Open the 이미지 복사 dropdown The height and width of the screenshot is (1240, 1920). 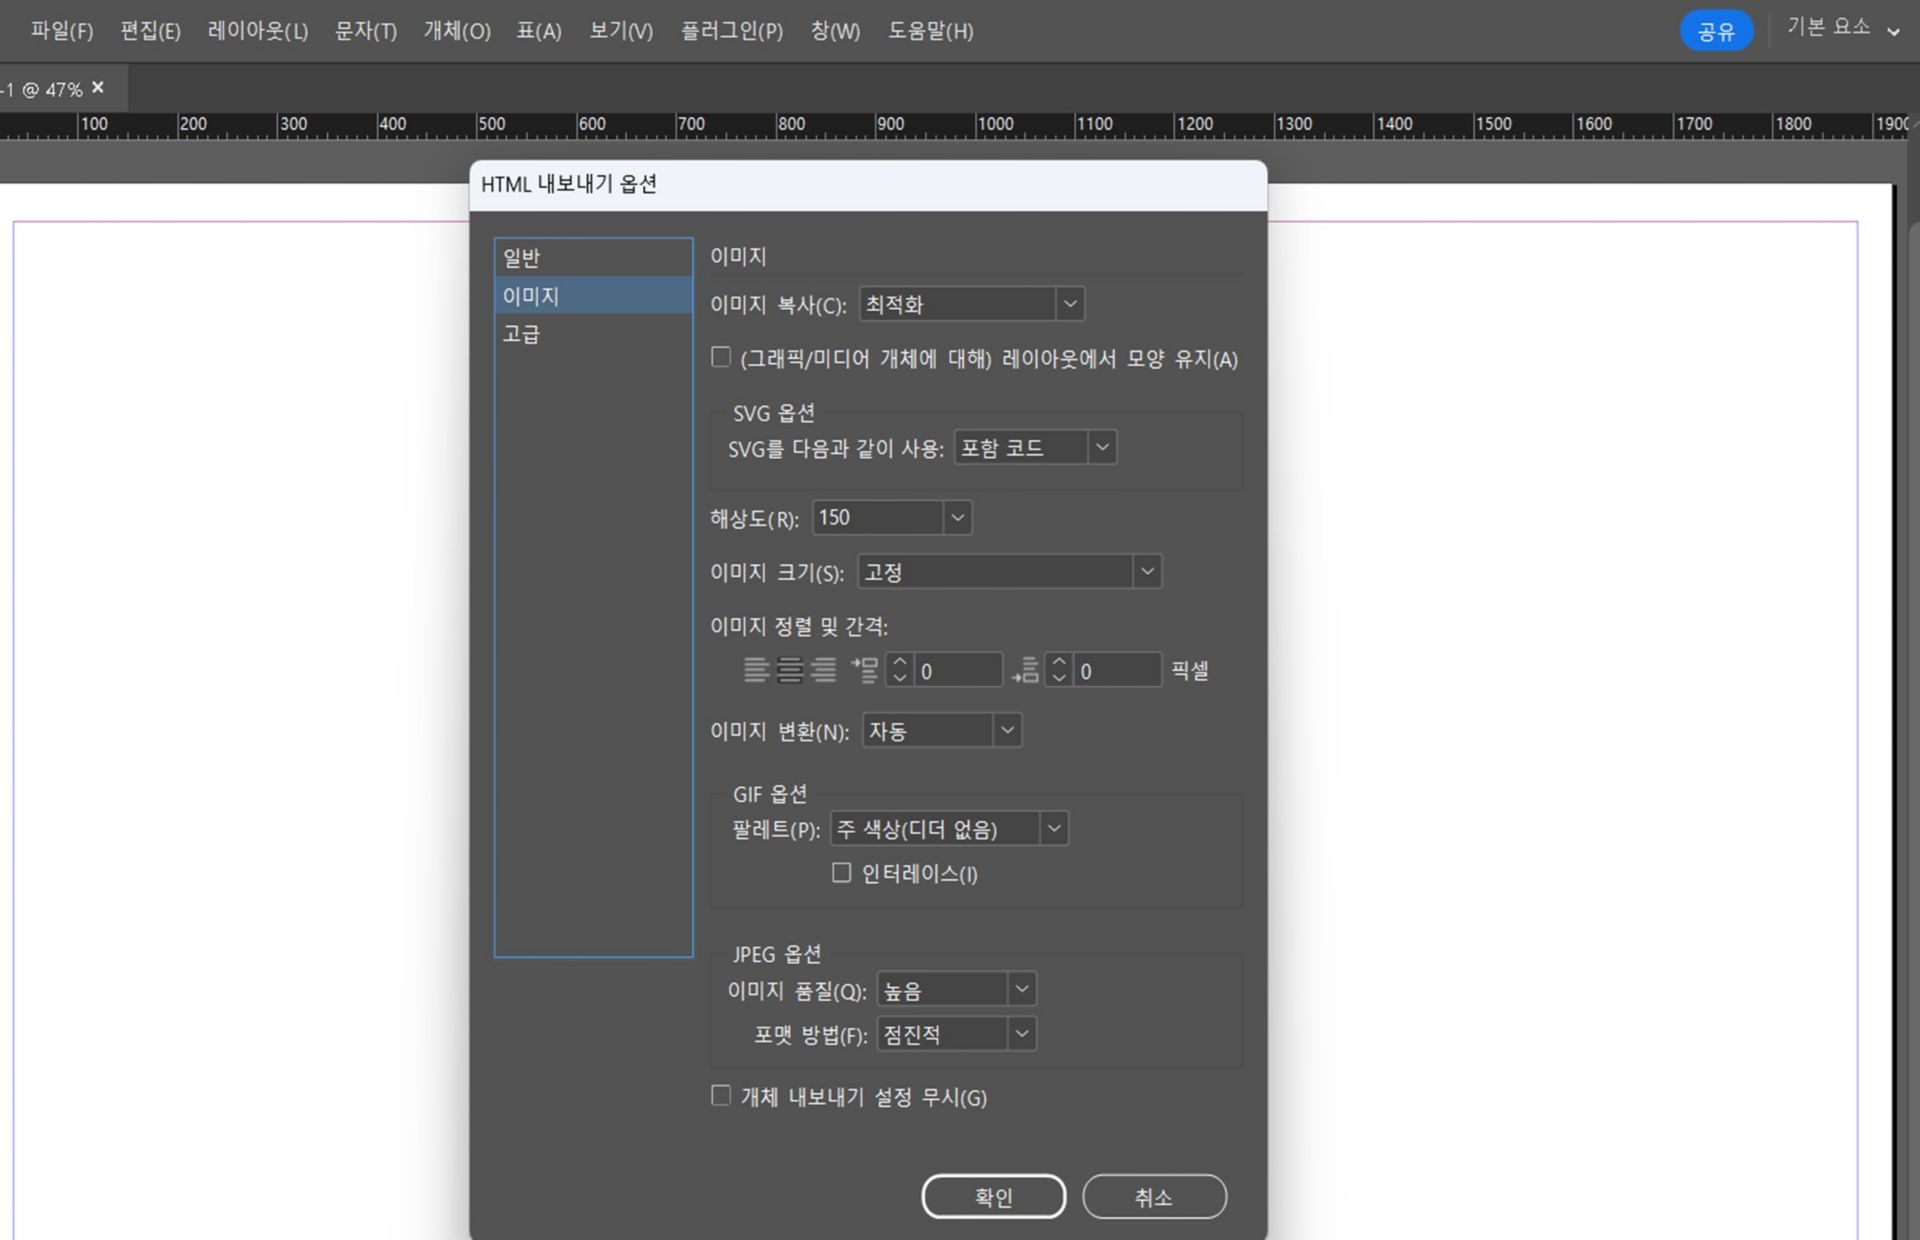coord(1069,304)
